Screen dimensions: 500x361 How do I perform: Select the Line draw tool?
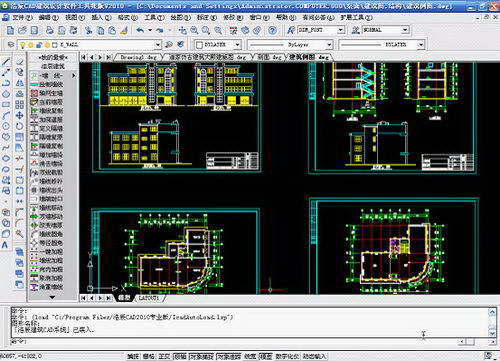click(x=6, y=62)
